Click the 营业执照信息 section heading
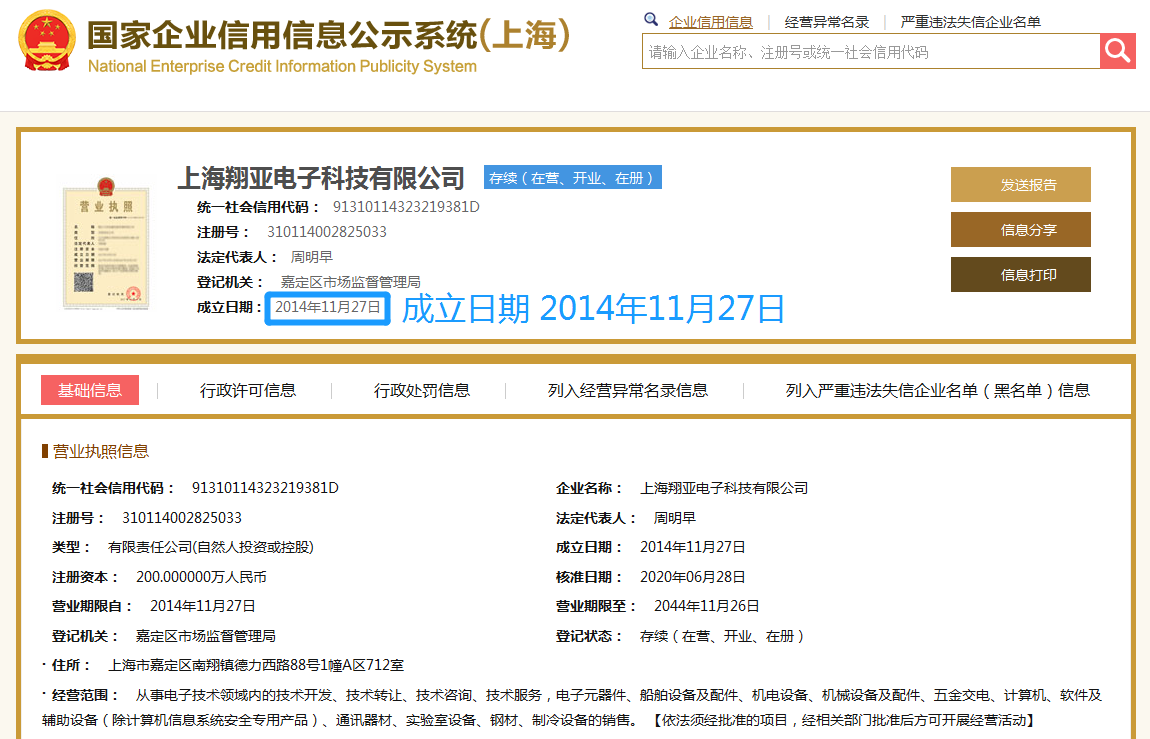 100,451
